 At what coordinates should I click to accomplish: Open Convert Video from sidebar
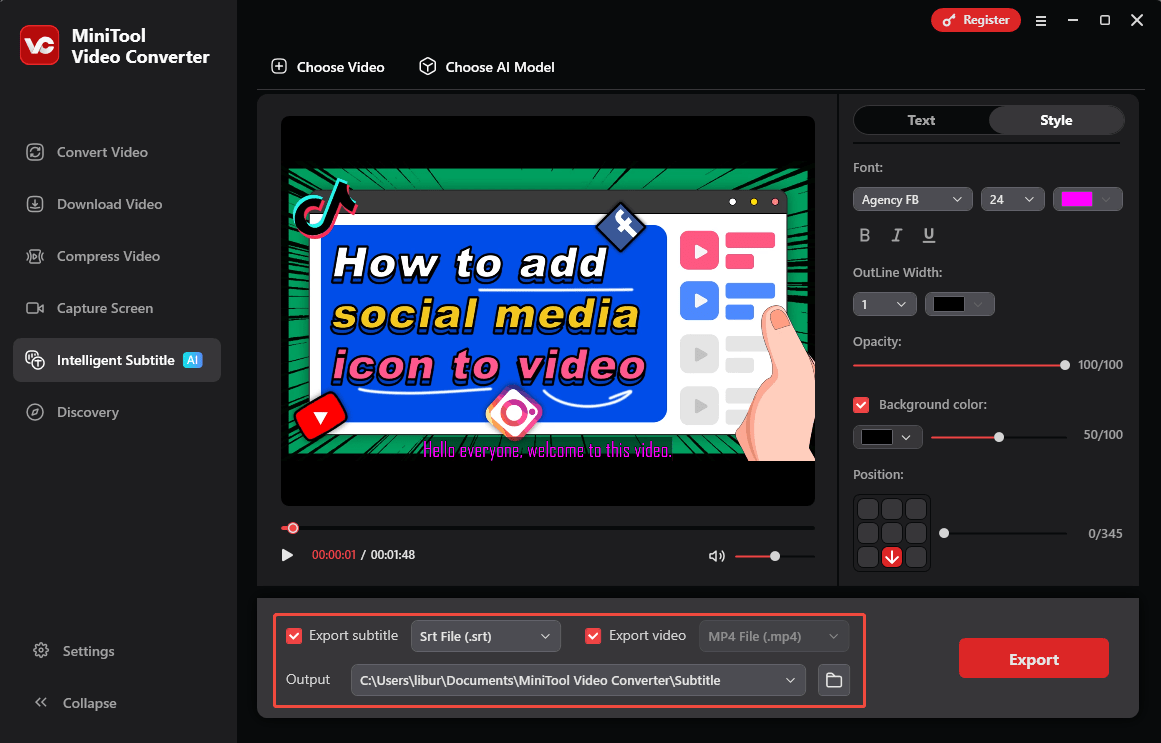coord(87,152)
